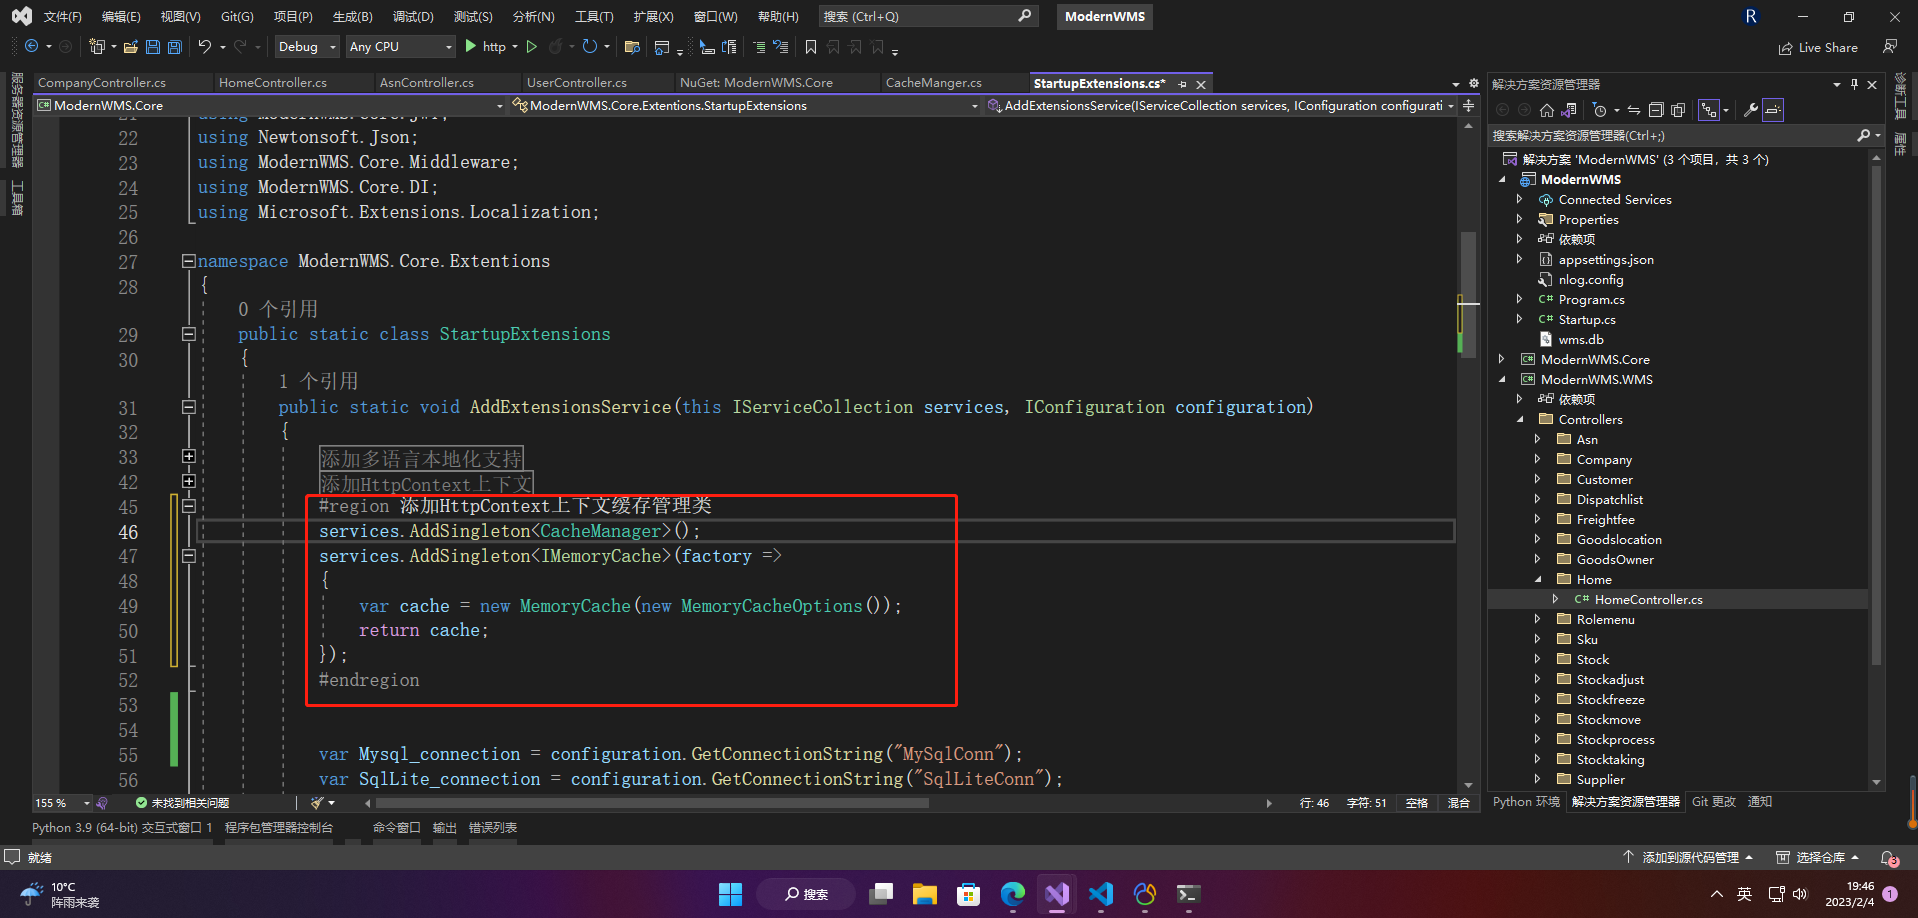
Task: Click the bookmark toggle icon in toolbar
Action: 811,46
